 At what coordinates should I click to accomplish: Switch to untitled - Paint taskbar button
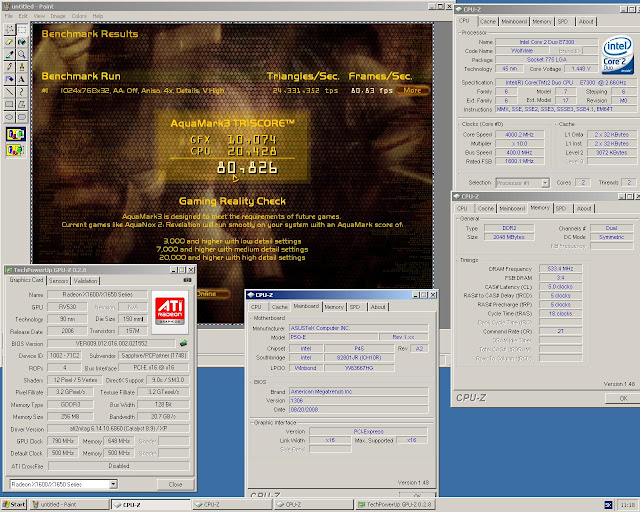coord(69,505)
